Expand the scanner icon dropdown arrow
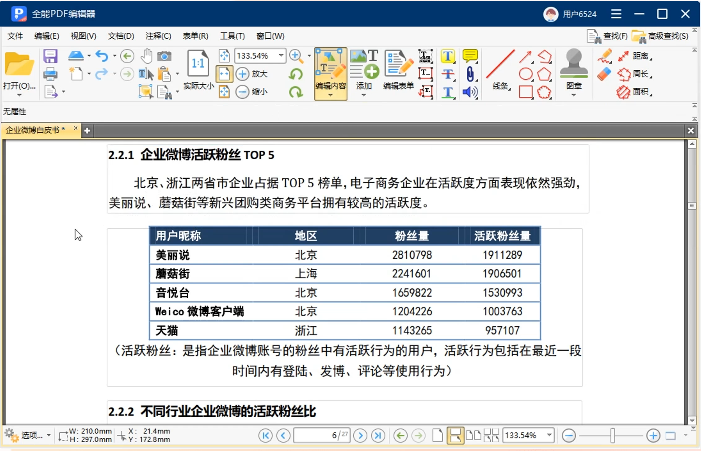 click(x=89, y=56)
